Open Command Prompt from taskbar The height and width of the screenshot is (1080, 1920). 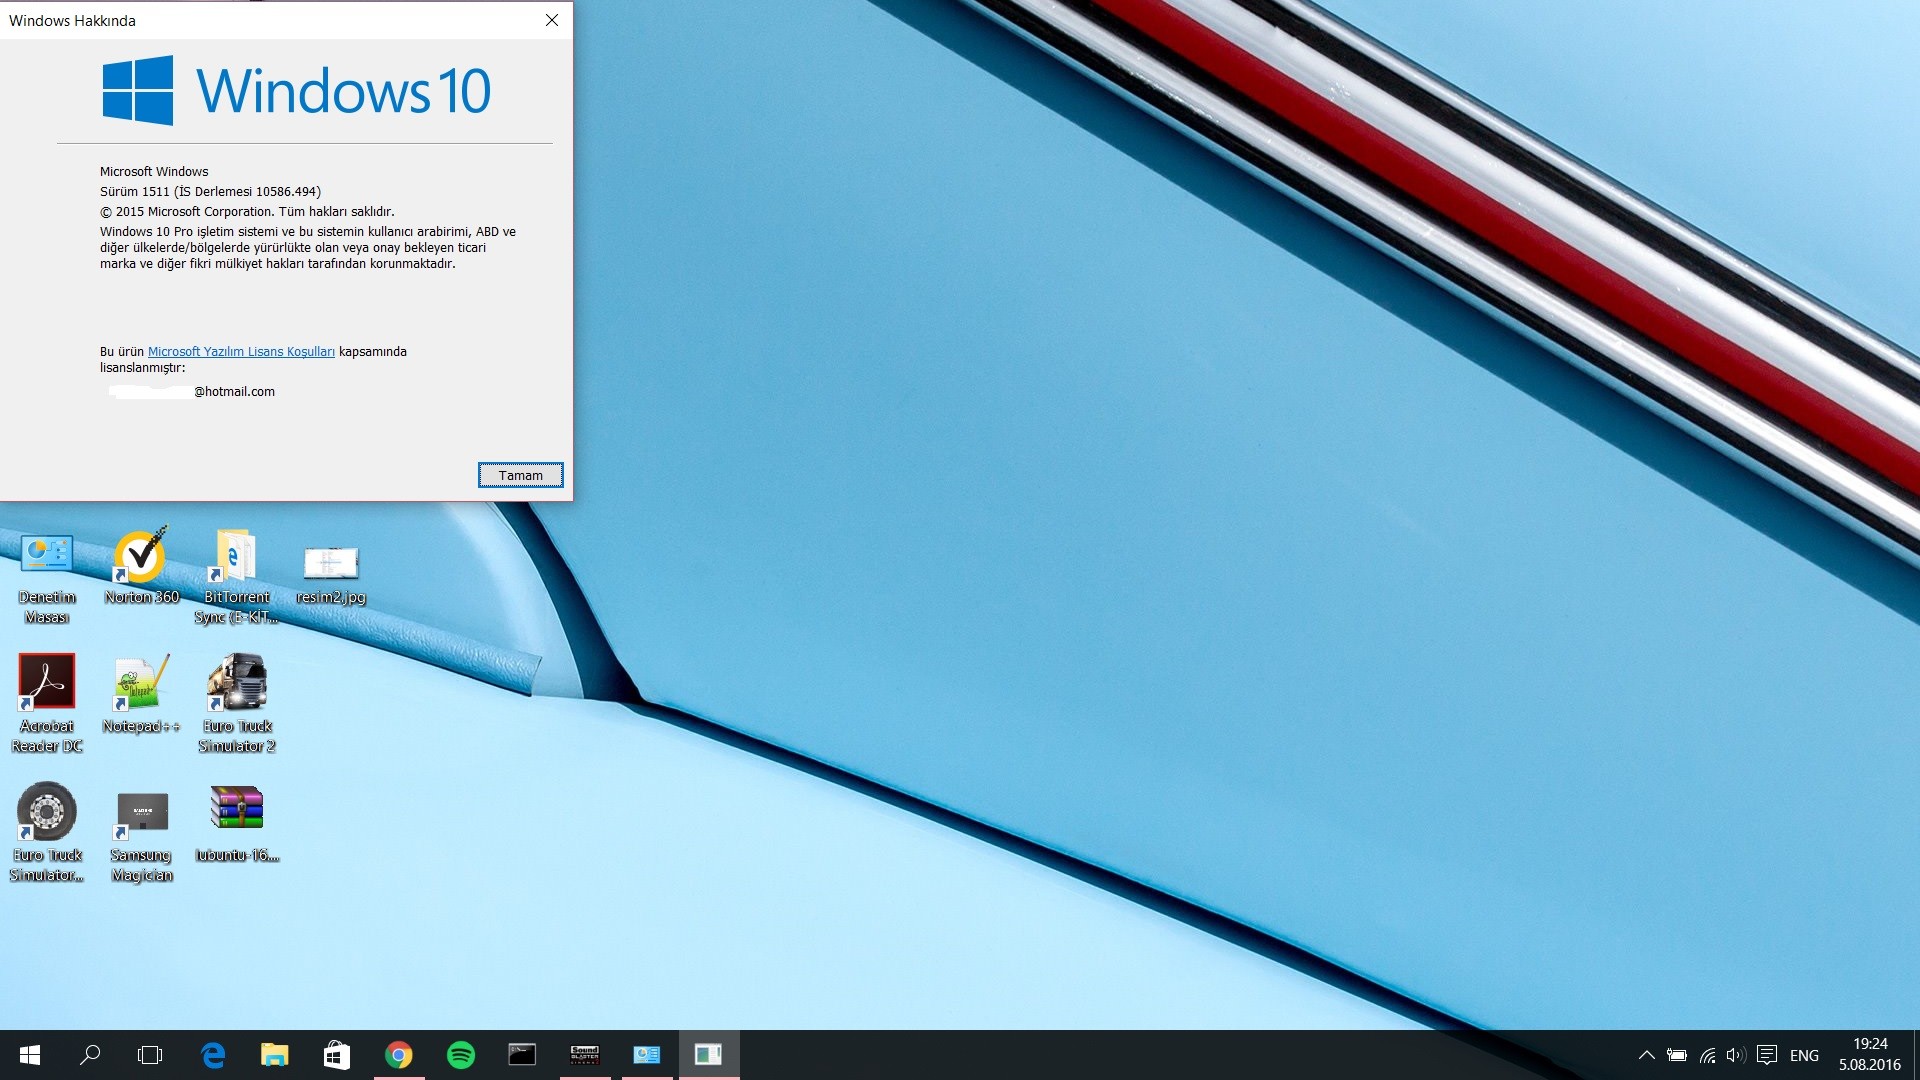click(x=522, y=1055)
